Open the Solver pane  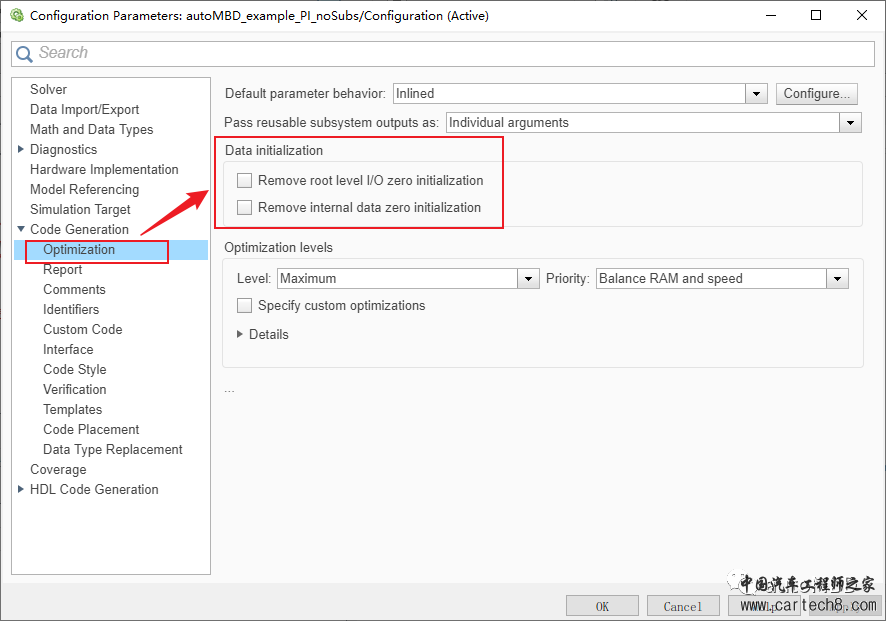coord(48,89)
